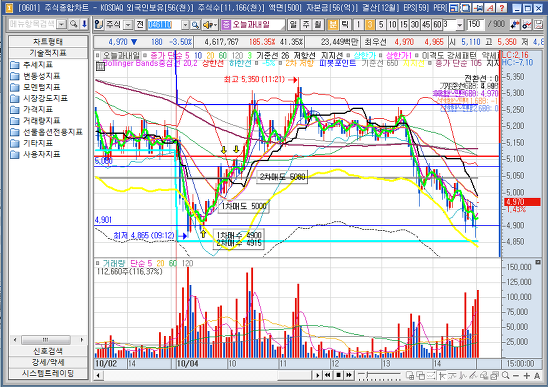This screenshot has width=548, height=387.
Task: Select the 45-minute interval button
Action: 426,24
